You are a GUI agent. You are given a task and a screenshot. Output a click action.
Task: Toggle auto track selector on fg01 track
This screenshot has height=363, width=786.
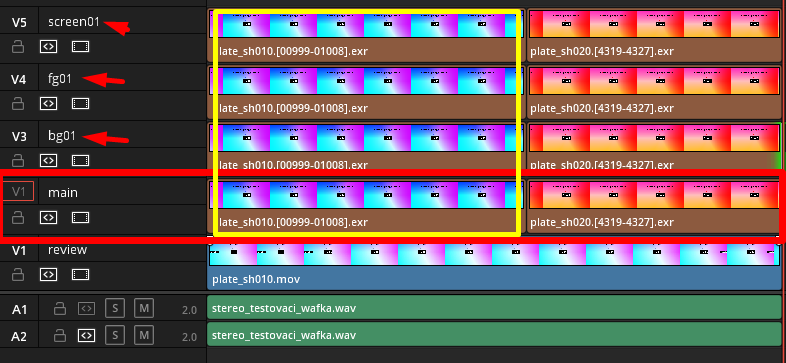click(48, 104)
